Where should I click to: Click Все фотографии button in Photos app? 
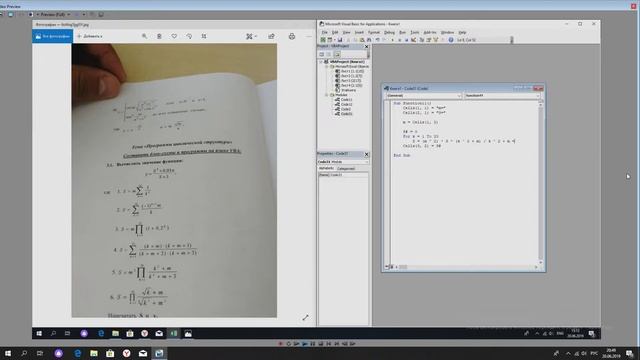click(53, 36)
